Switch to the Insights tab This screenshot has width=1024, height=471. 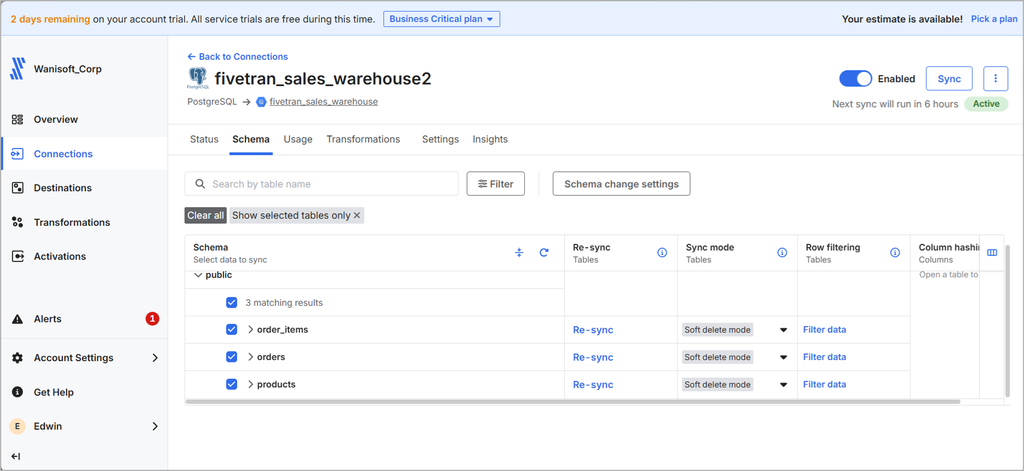coord(490,139)
